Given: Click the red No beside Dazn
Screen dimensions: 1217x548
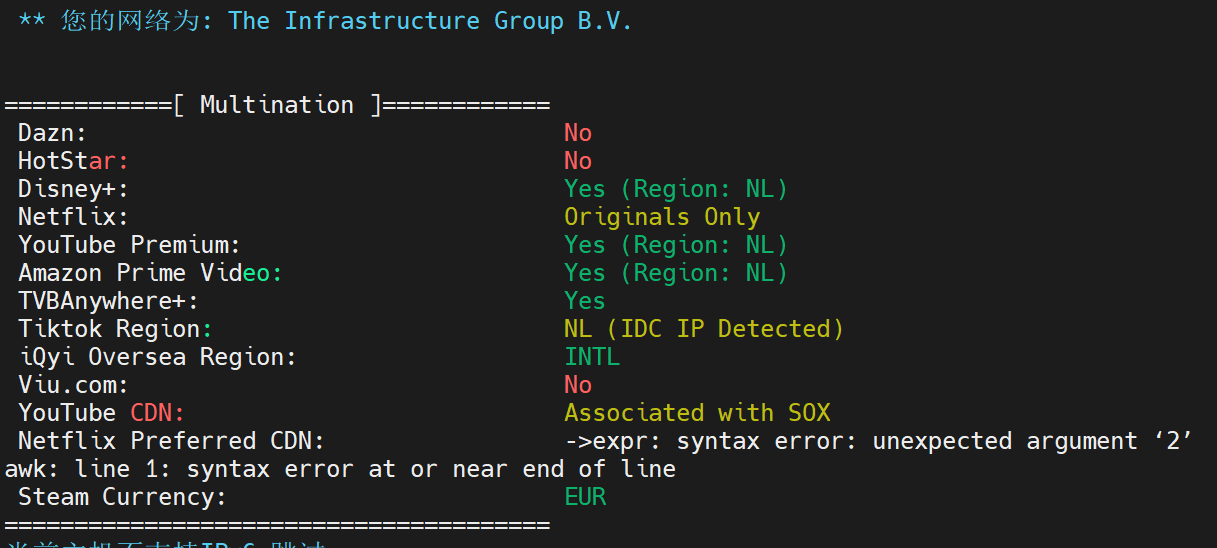Looking at the screenshot, I should coord(578,133).
